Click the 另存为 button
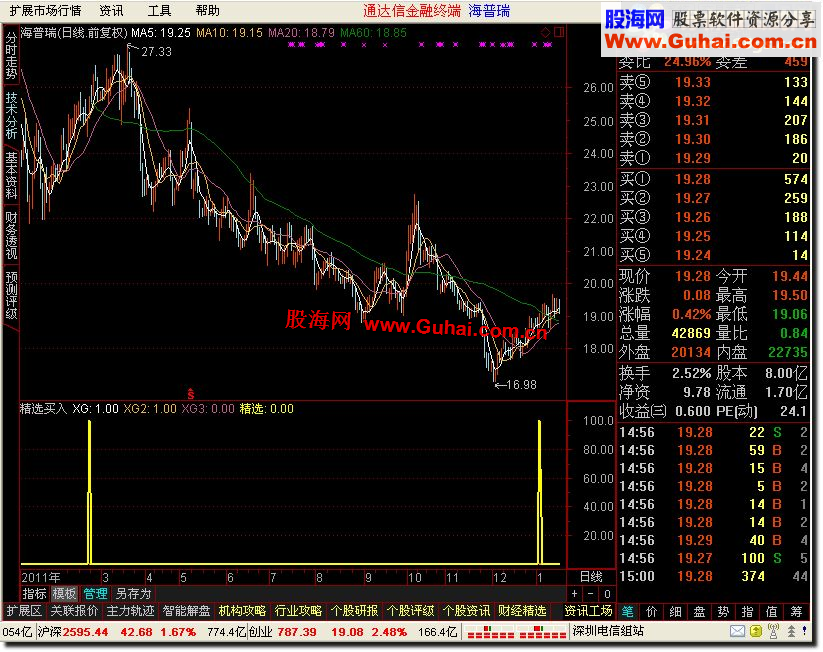The image size is (823, 652). pyautogui.click(x=133, y=594)
